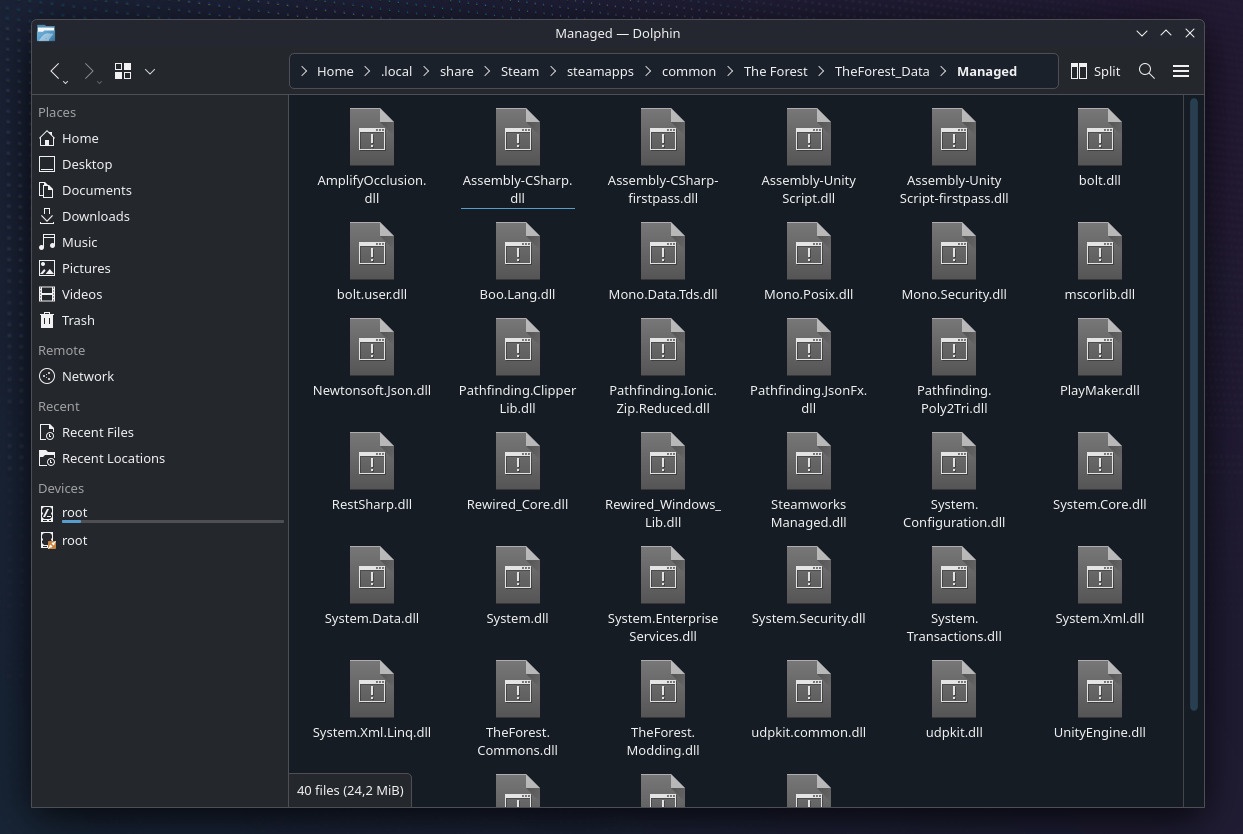Open Pictures in Places sidebar
This screenshot has height=834, width=1243.
160,268
